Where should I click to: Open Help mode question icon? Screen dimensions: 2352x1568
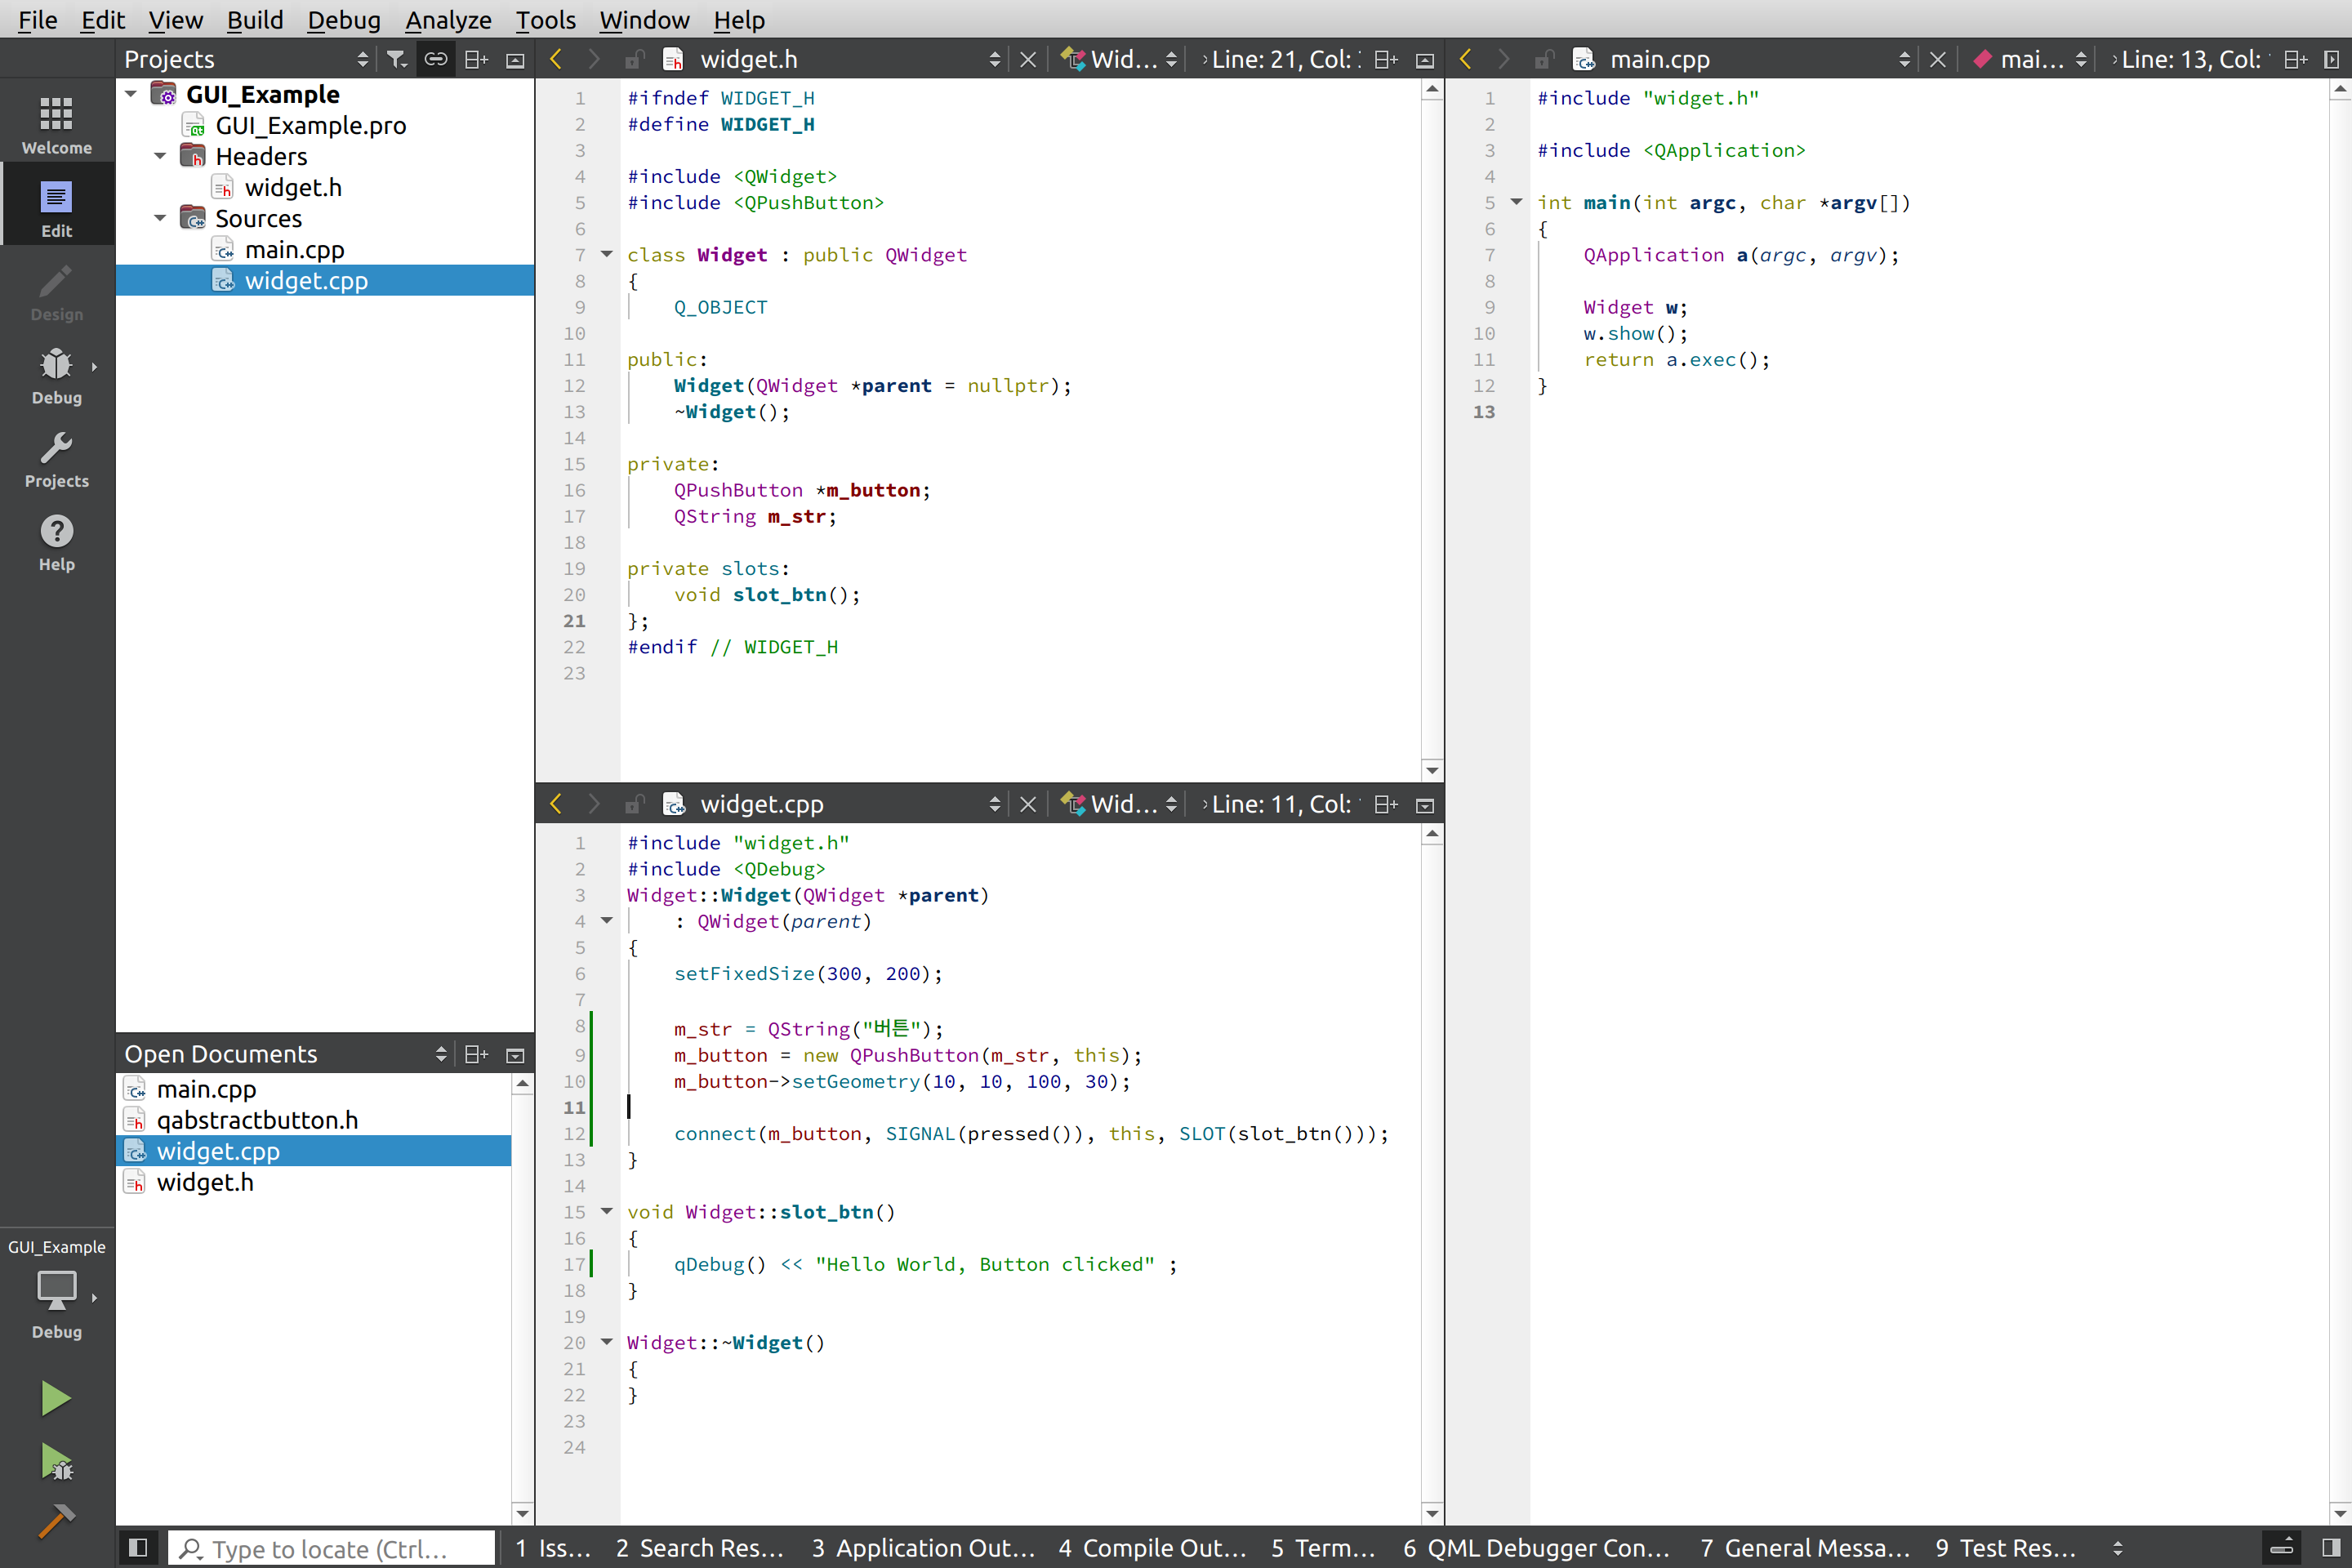point(56,542)
